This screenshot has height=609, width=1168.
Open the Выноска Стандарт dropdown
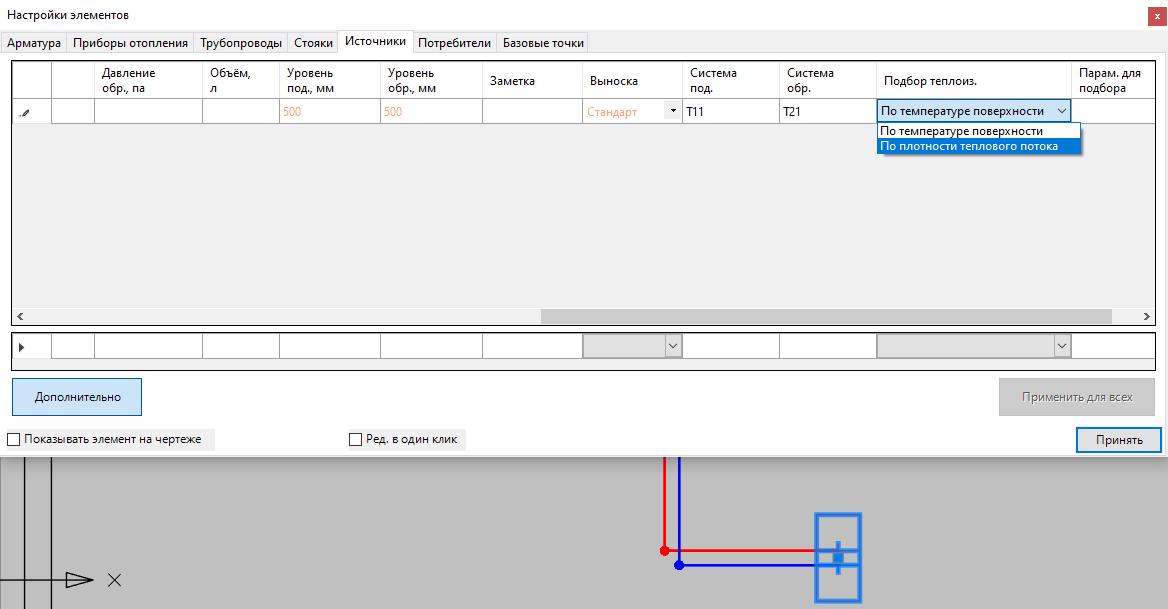pos(673,111)
